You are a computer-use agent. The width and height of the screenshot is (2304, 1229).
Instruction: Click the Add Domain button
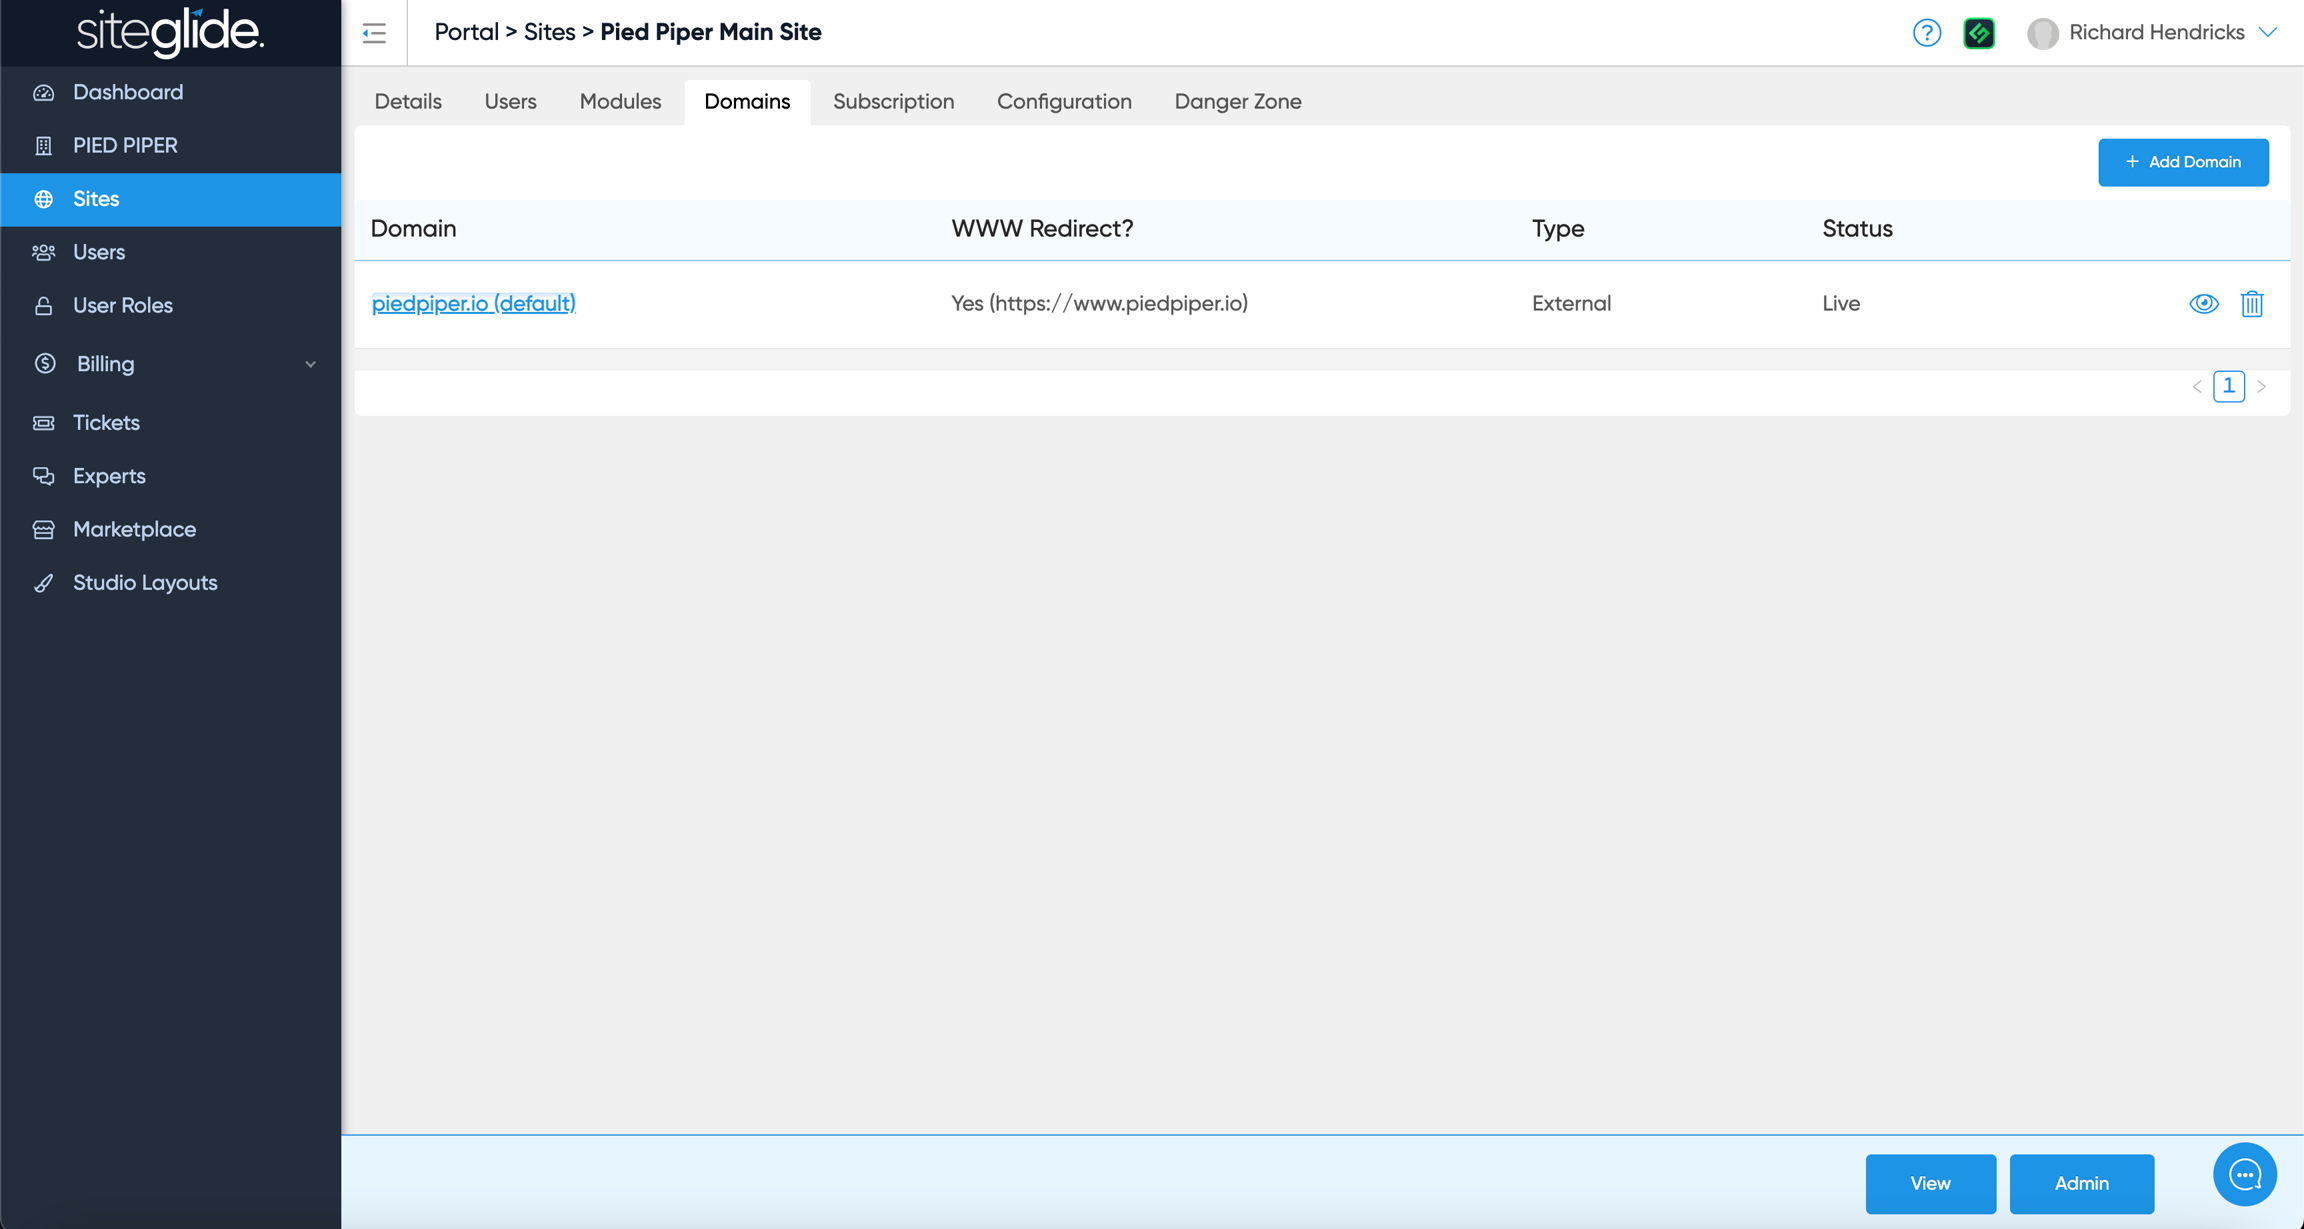pyautogui.click(x=2183, y=162)
